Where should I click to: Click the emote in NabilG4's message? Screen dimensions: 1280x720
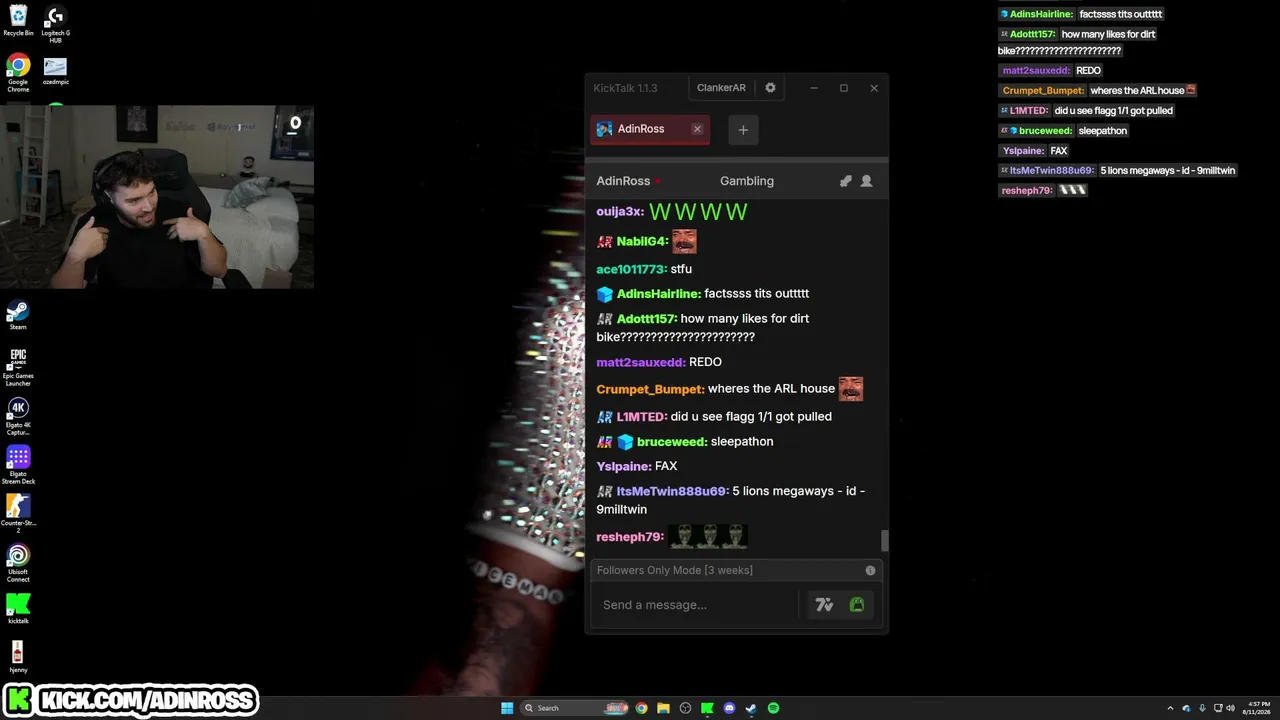(684, 241)
